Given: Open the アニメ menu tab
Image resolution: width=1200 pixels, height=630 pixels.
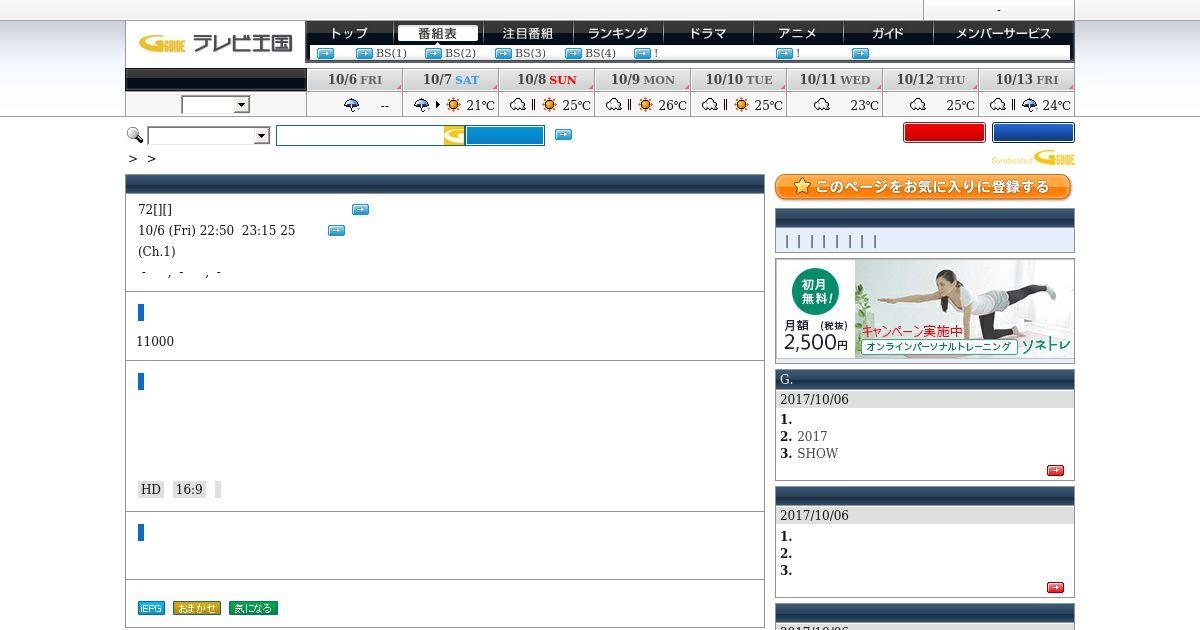Looking at the screenshot, I should pyautogui.click(x=797, y=33).
